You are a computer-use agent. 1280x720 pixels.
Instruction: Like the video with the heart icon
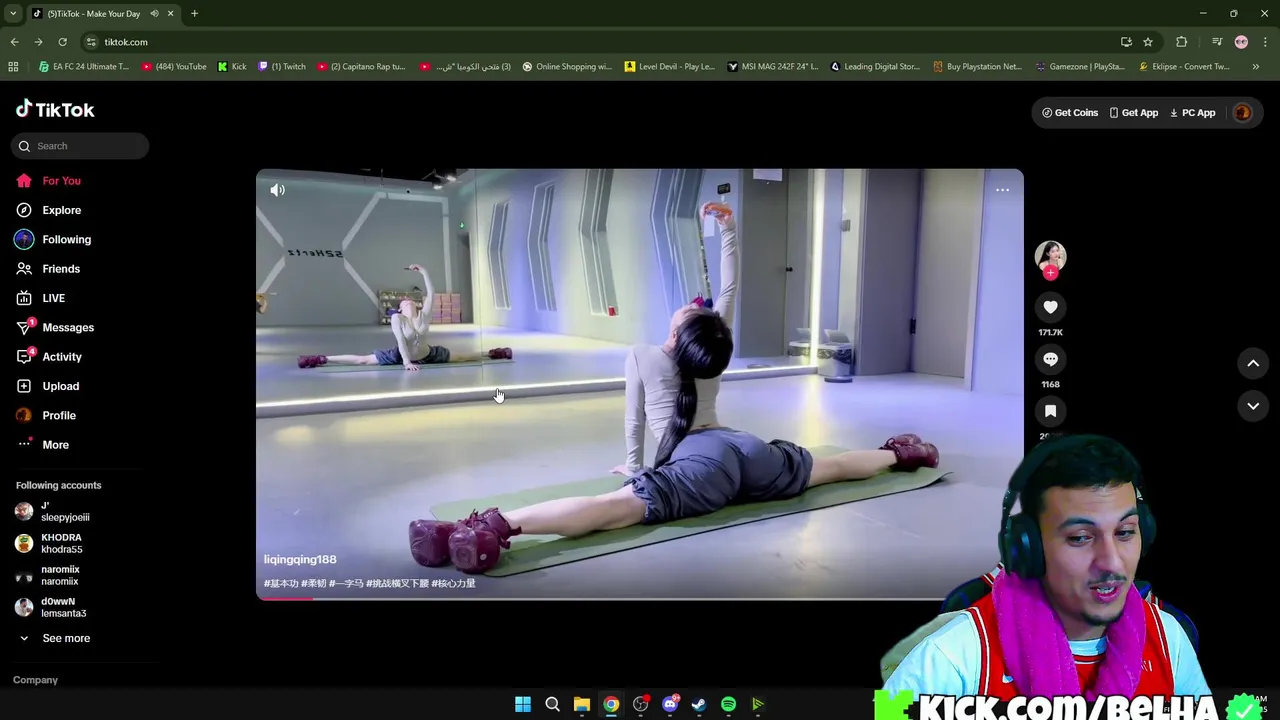1050,307
